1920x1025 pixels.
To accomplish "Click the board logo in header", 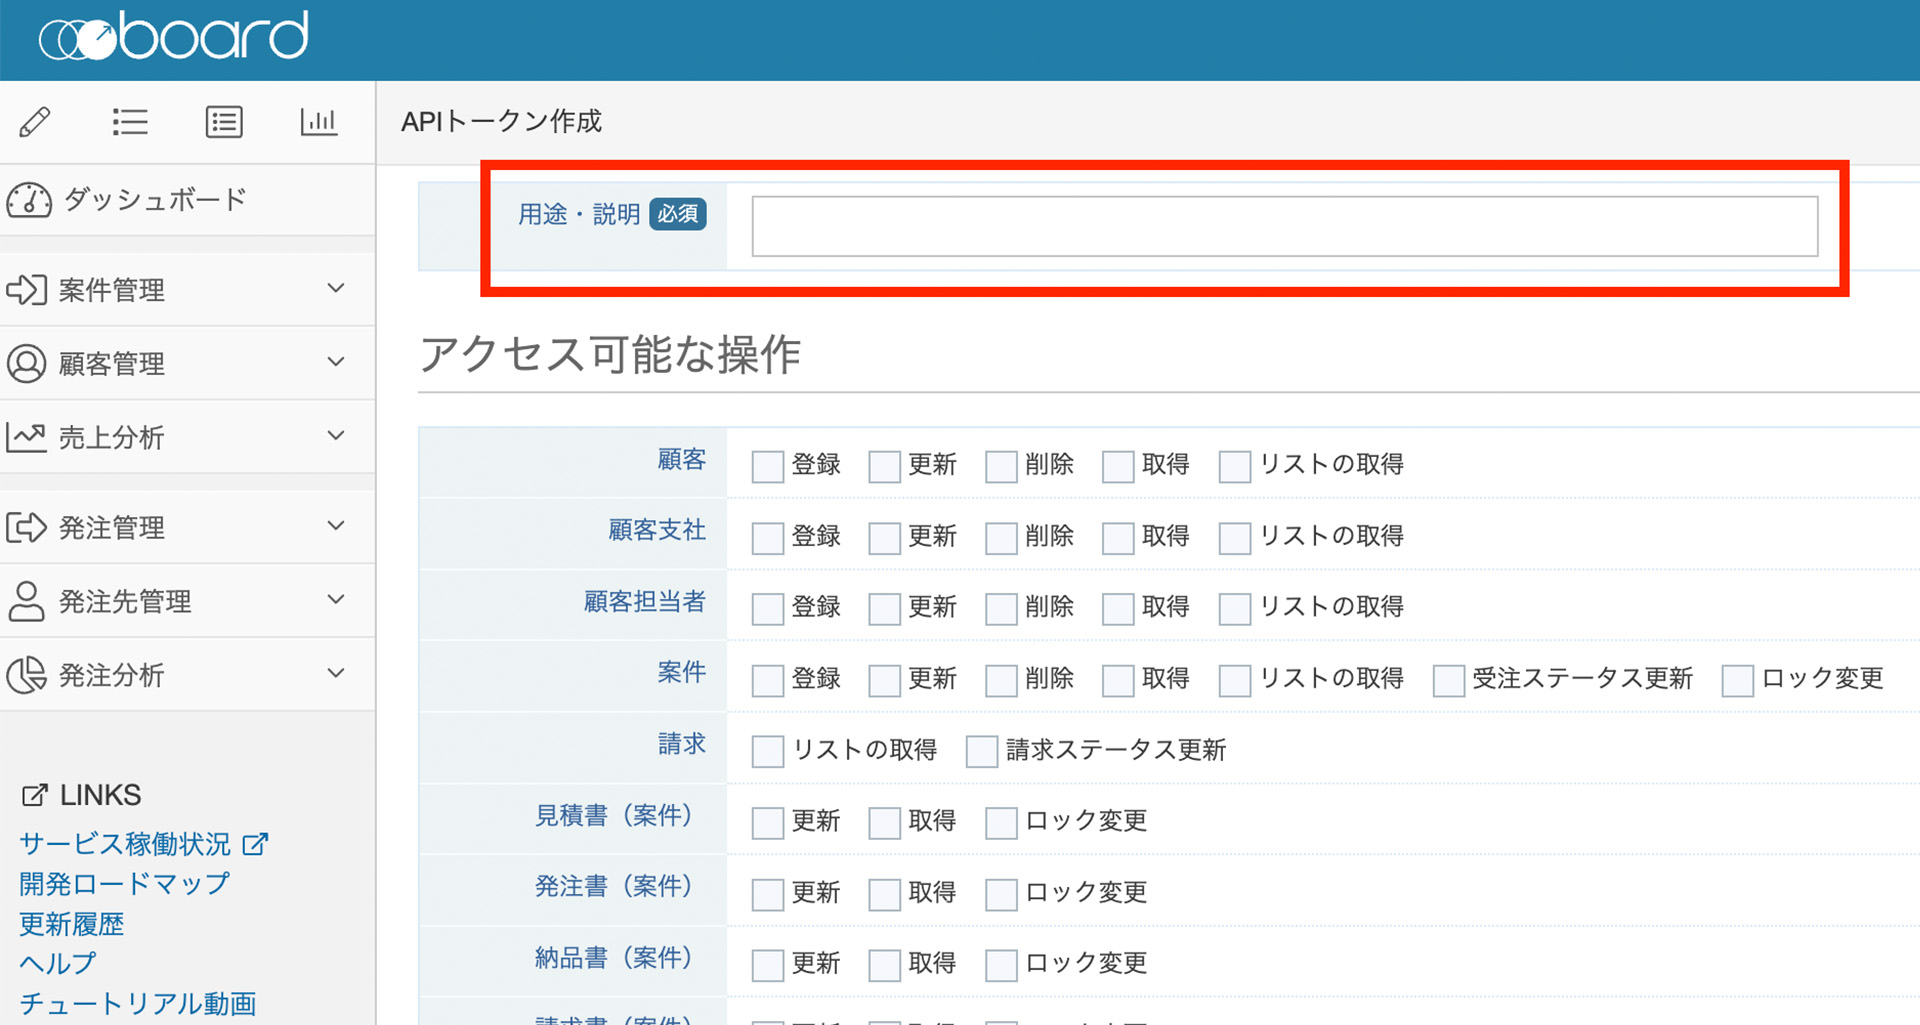I will [x=174, y=37].
